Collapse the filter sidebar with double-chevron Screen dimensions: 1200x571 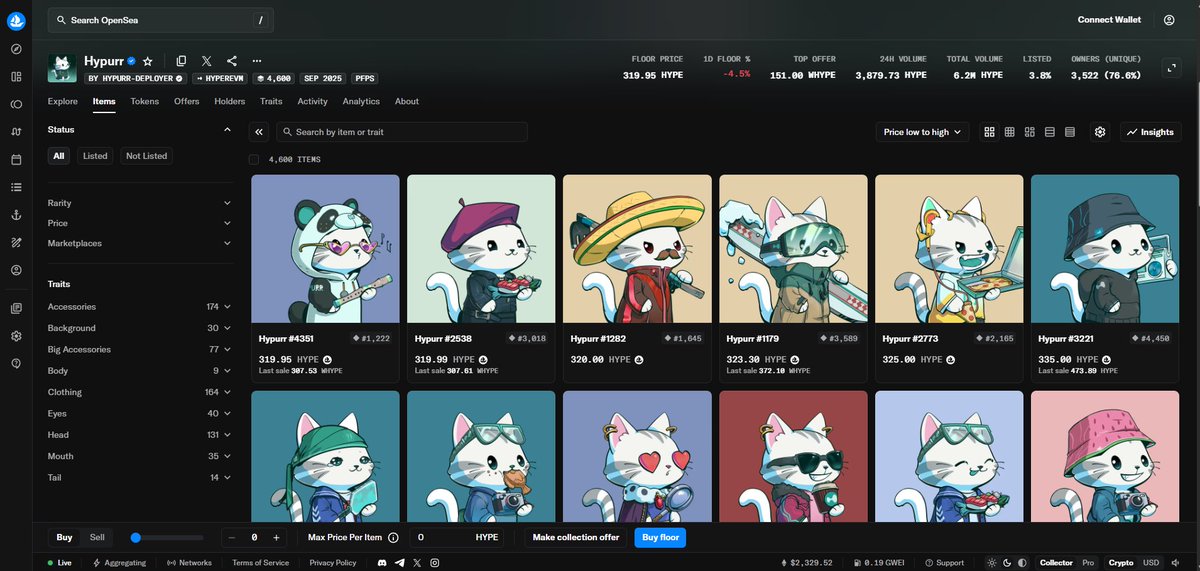(x=259, y=132)
